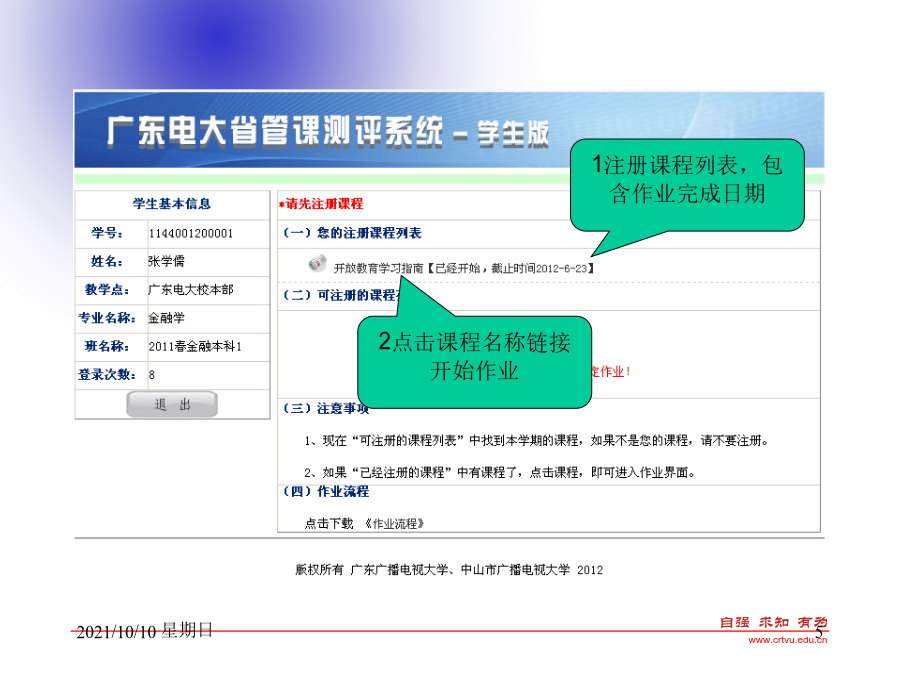Visit the www.crtvu.edu.cn link
This screenshot has width=900, height=675.
click(788, 640)
